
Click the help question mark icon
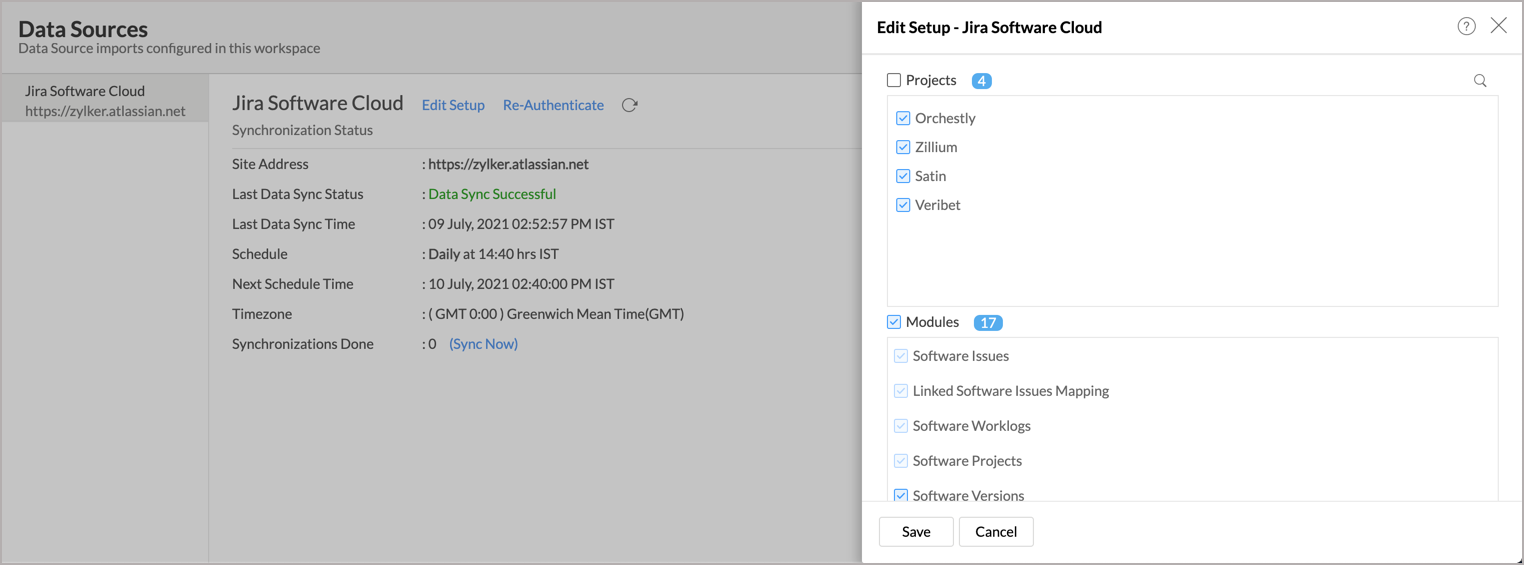(1466, 27)
